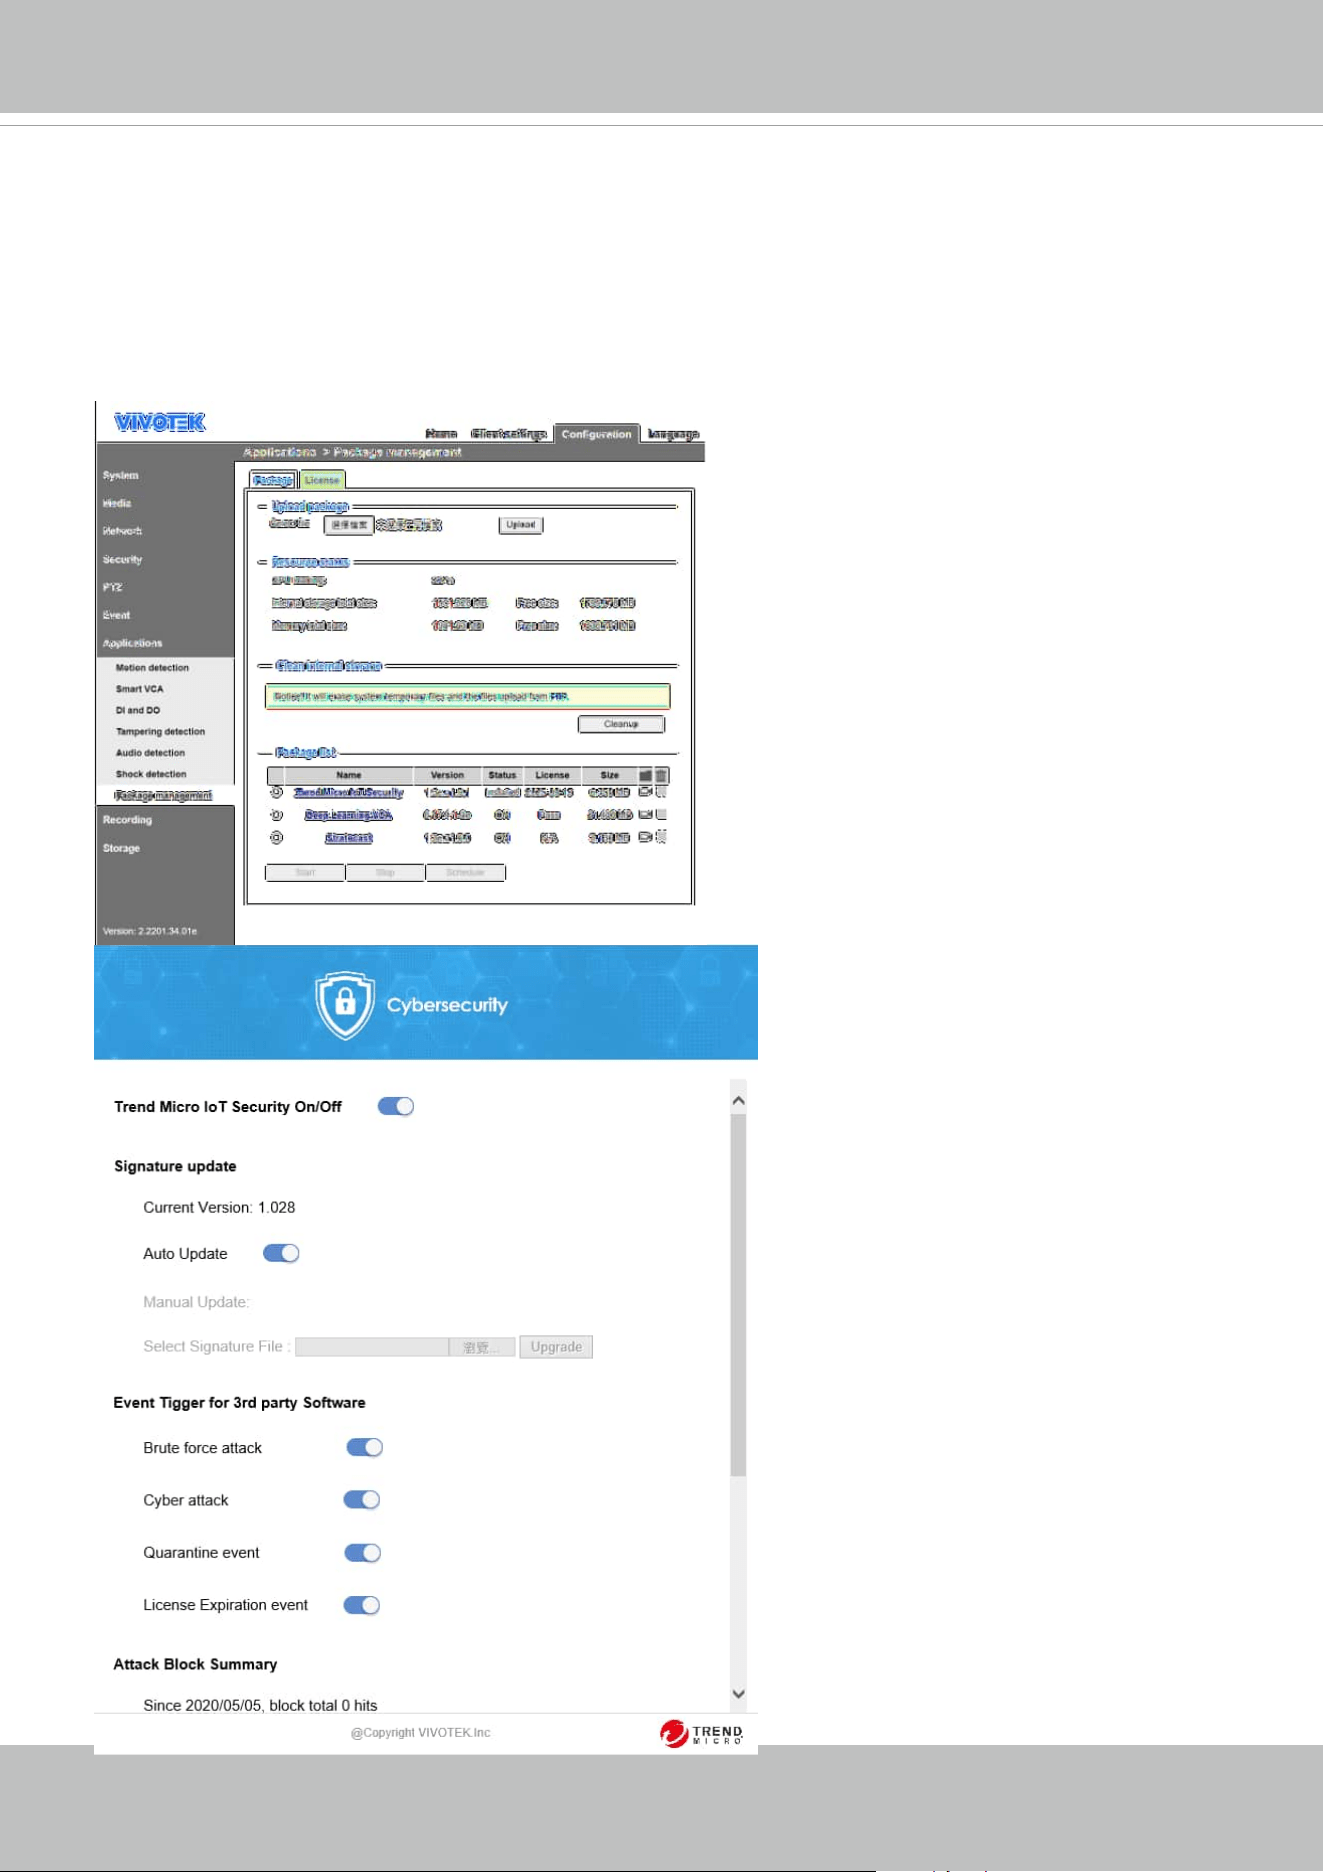Toggle the Auto Update switch
Screen dimensions: 1324x1872
tap(281, 1253)
